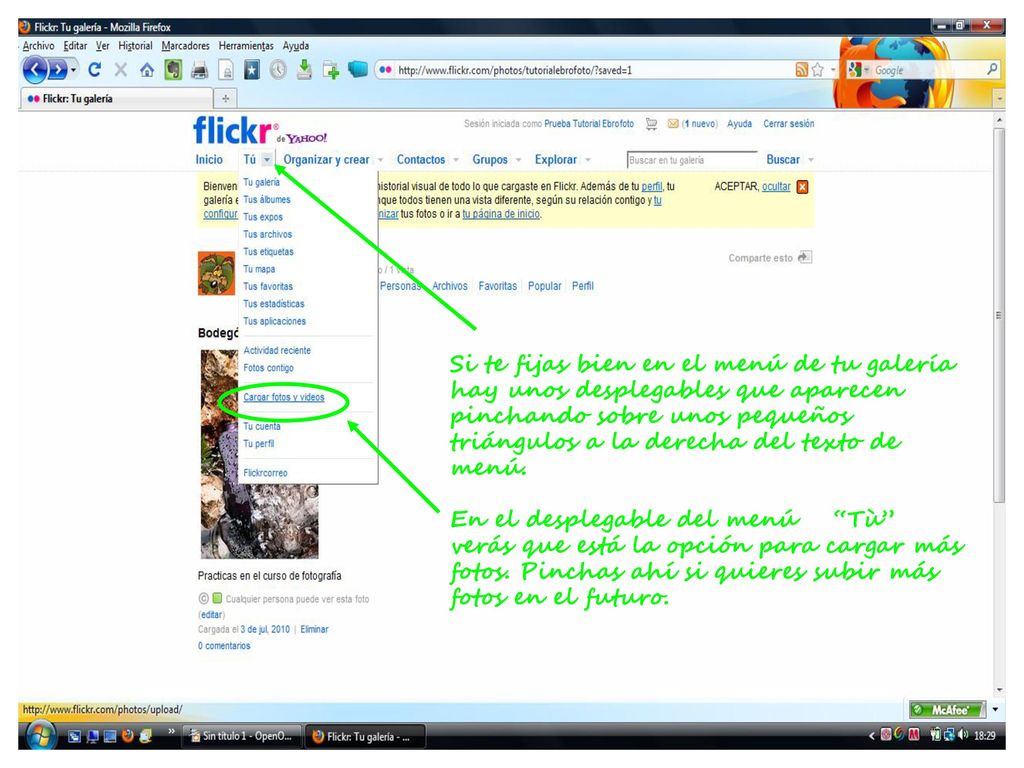Click the Buscar en tu galería search field
Screen dimensions: 1024x768
(692, 160)
